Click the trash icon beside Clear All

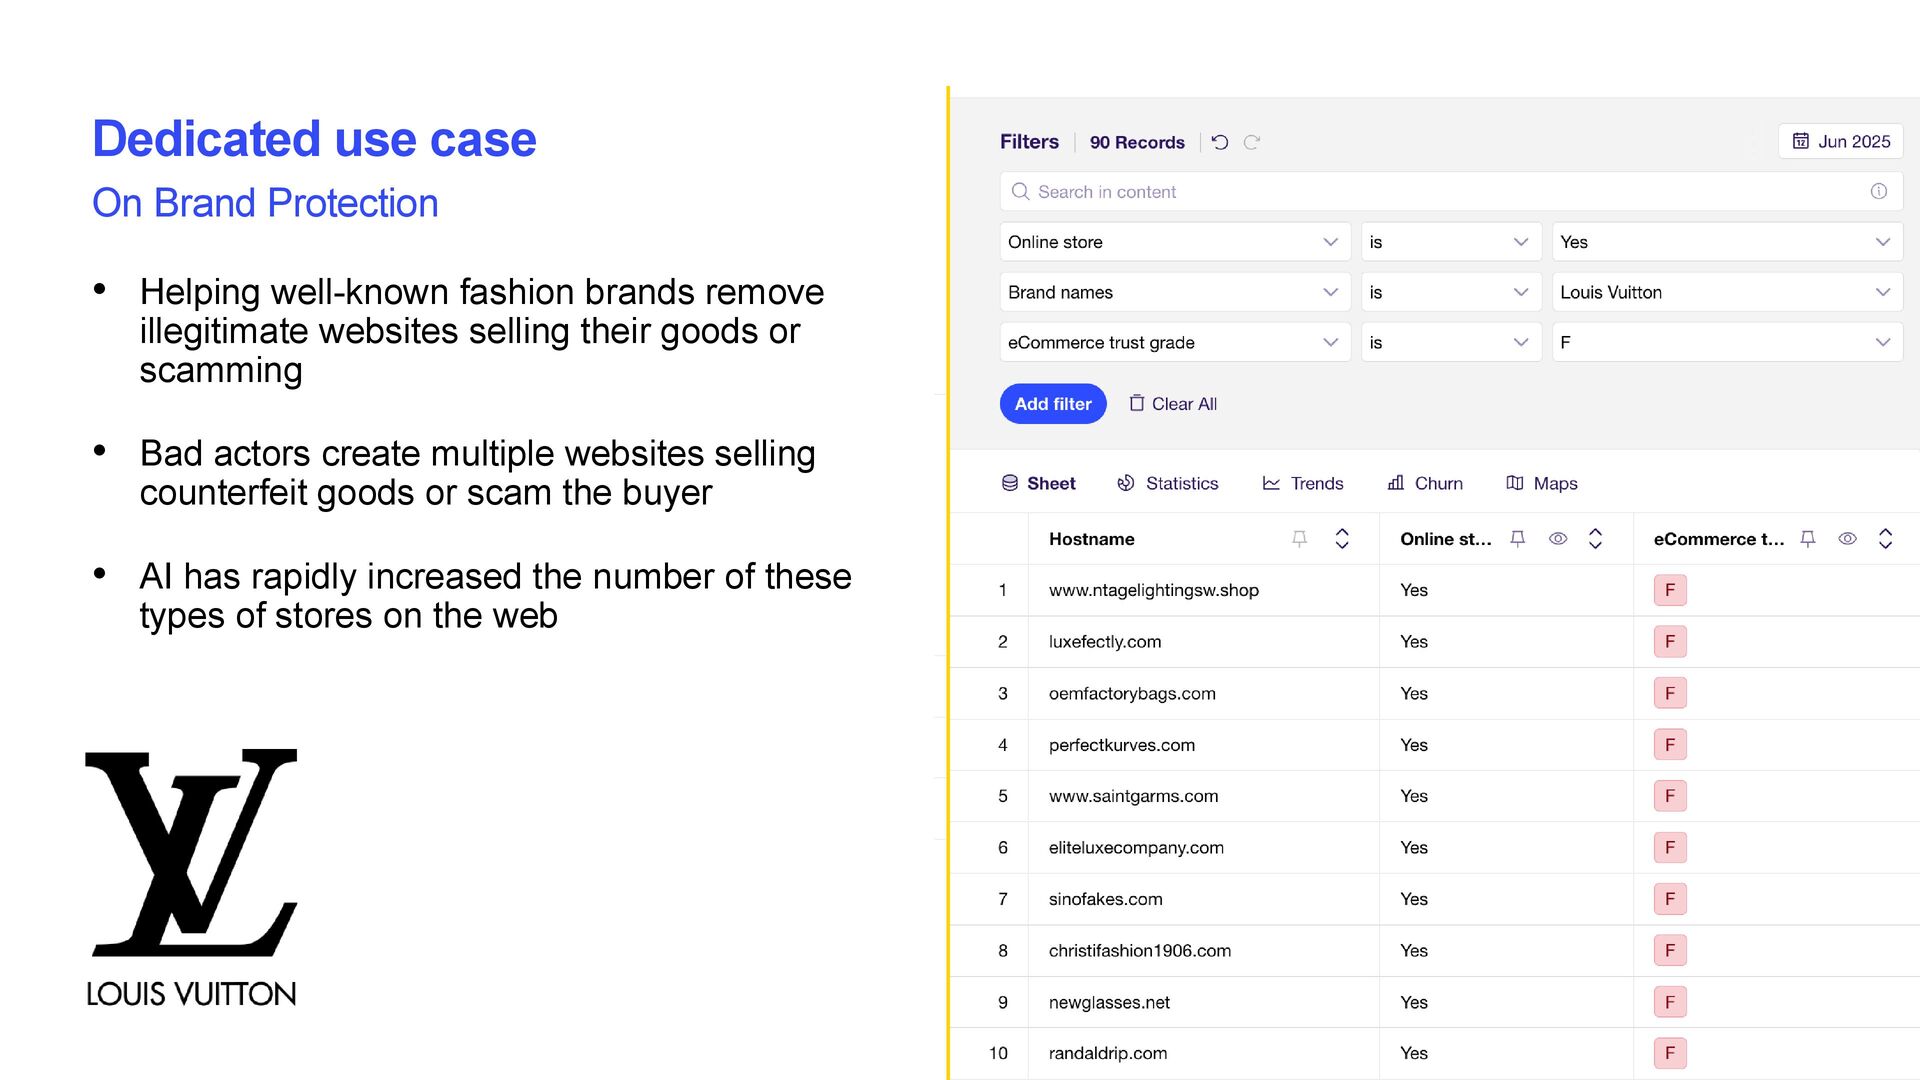click(x=1136, y=403)
